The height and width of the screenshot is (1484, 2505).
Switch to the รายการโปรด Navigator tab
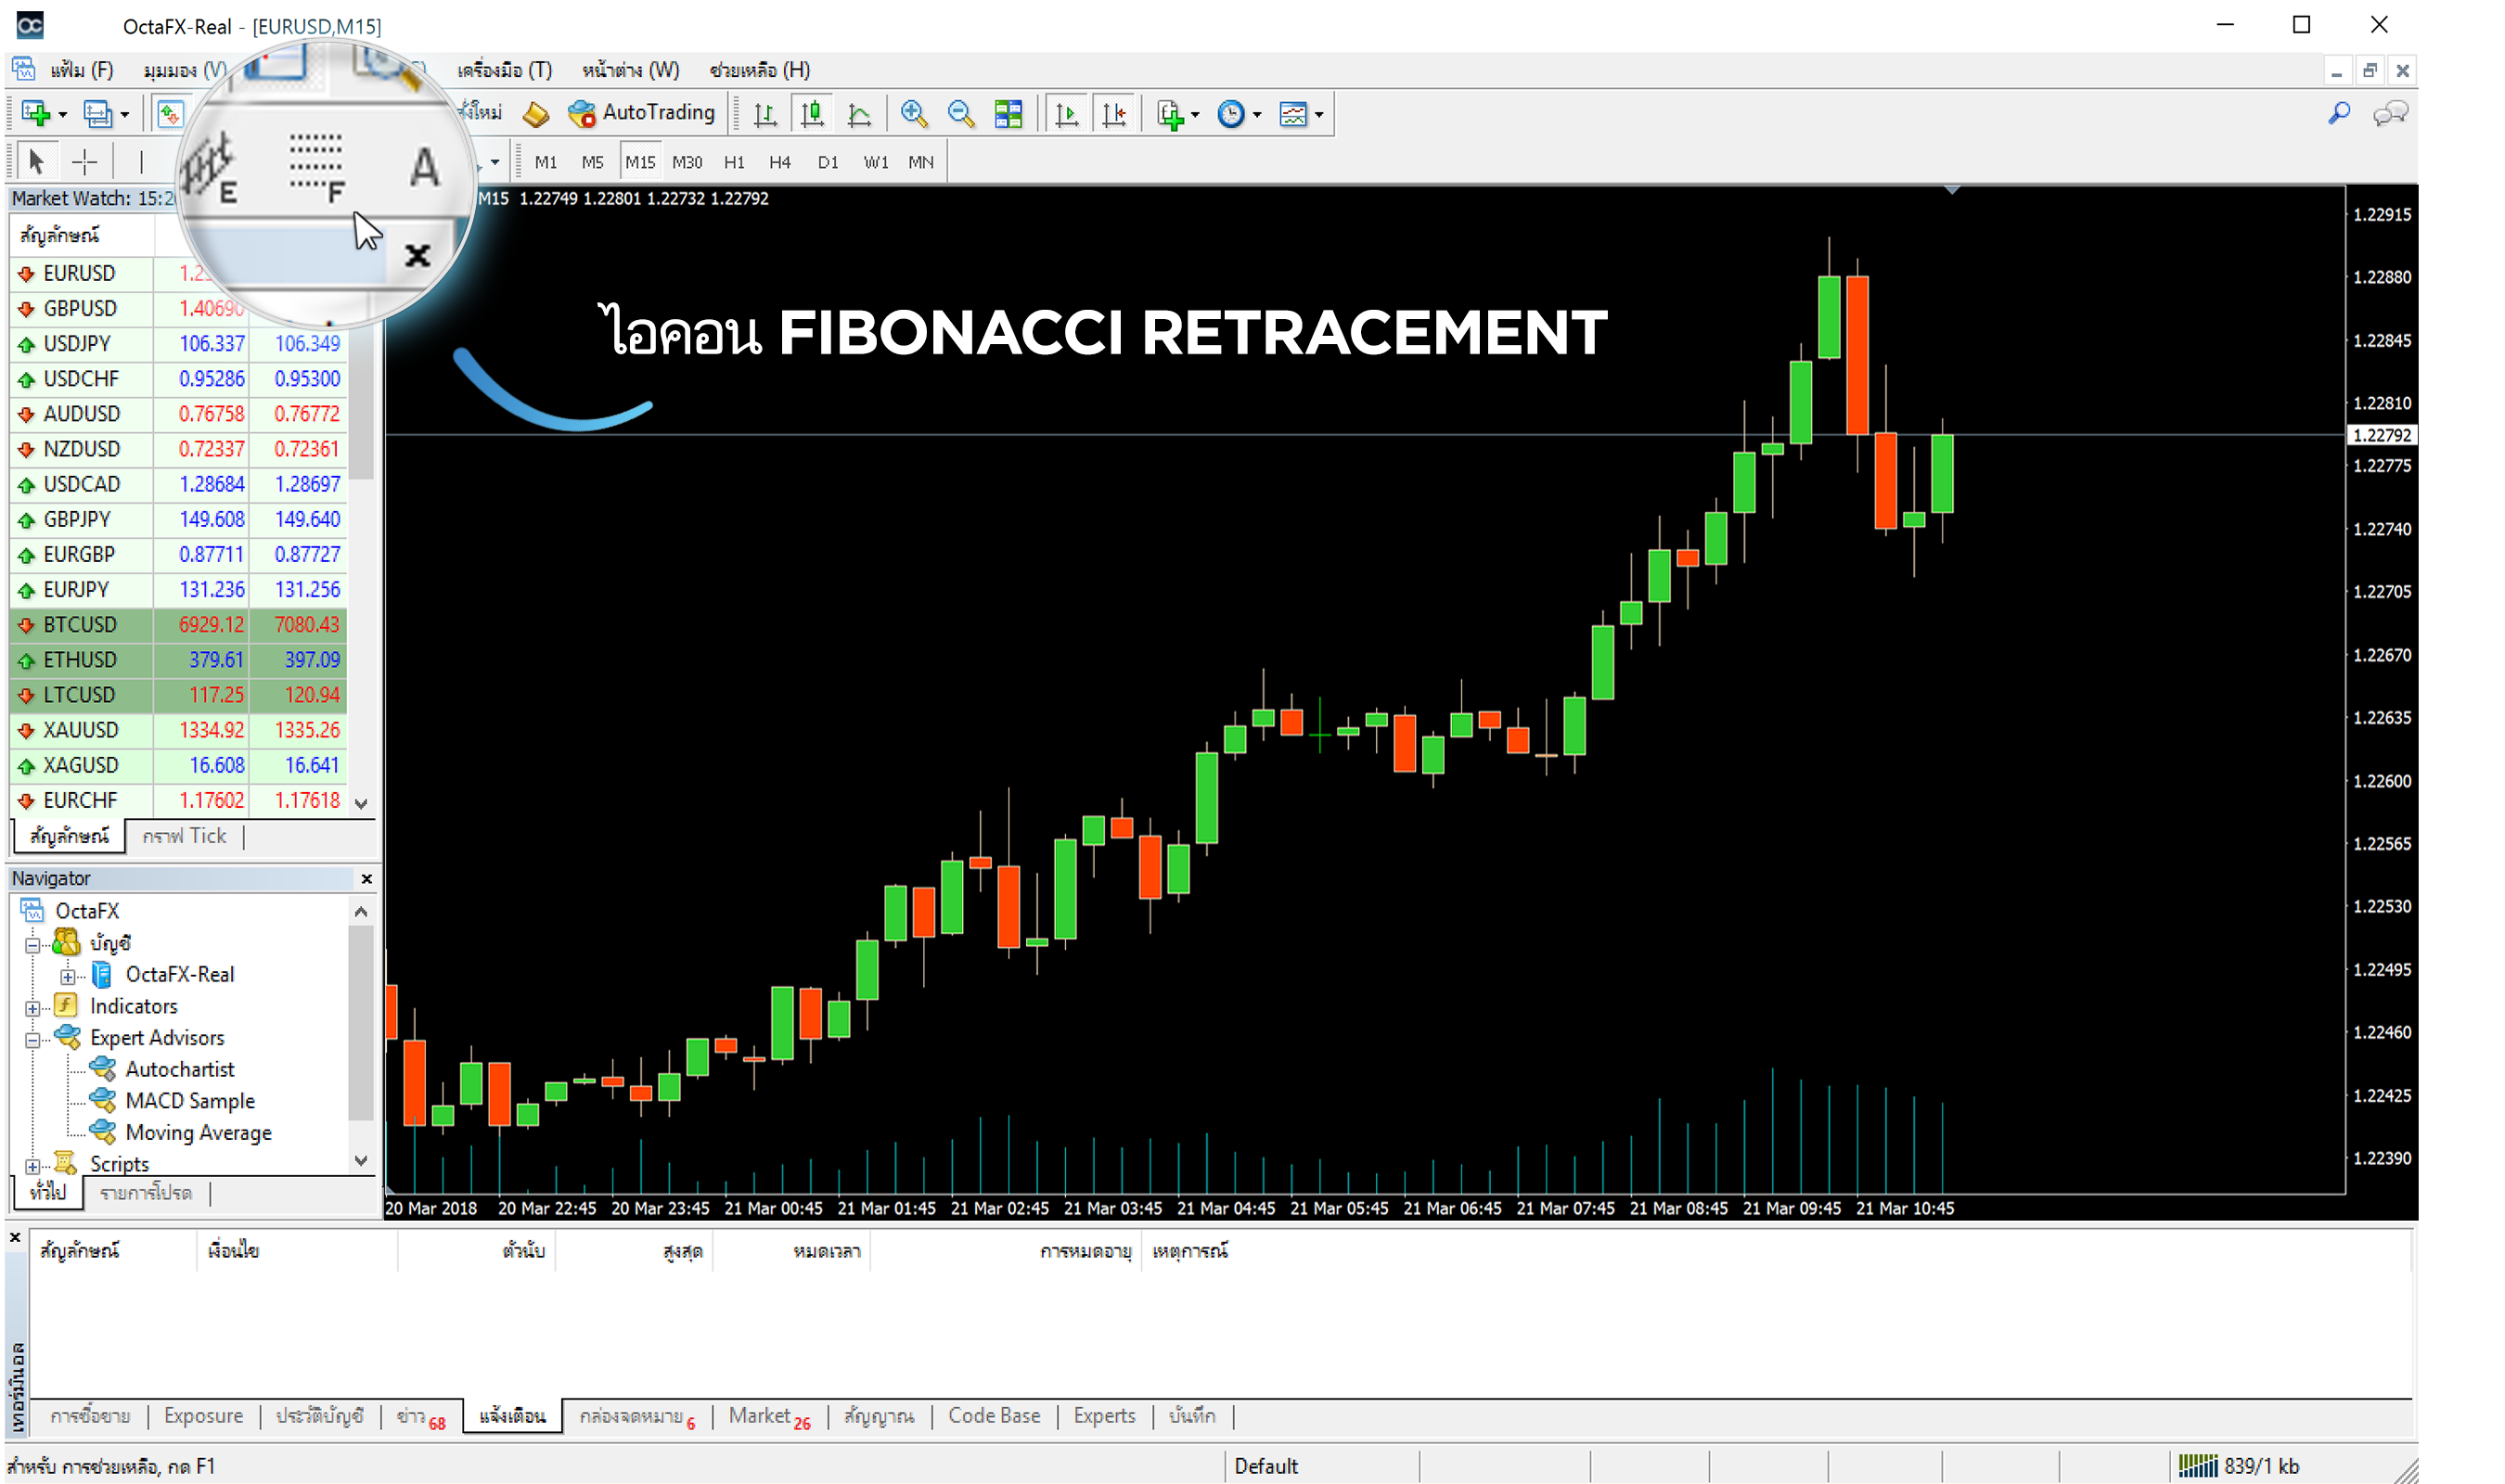tap(146, 1193)
